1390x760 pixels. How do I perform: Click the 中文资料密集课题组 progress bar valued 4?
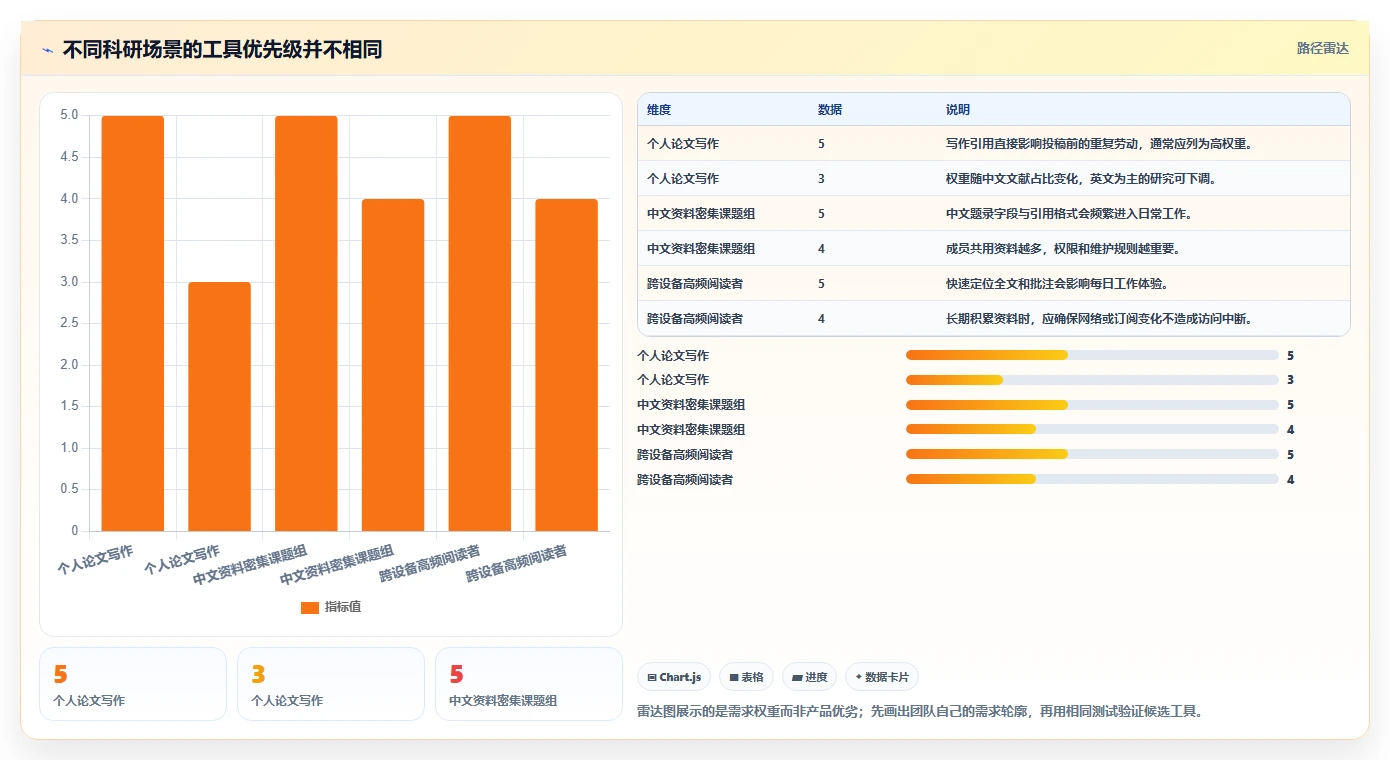(1092, 430)
